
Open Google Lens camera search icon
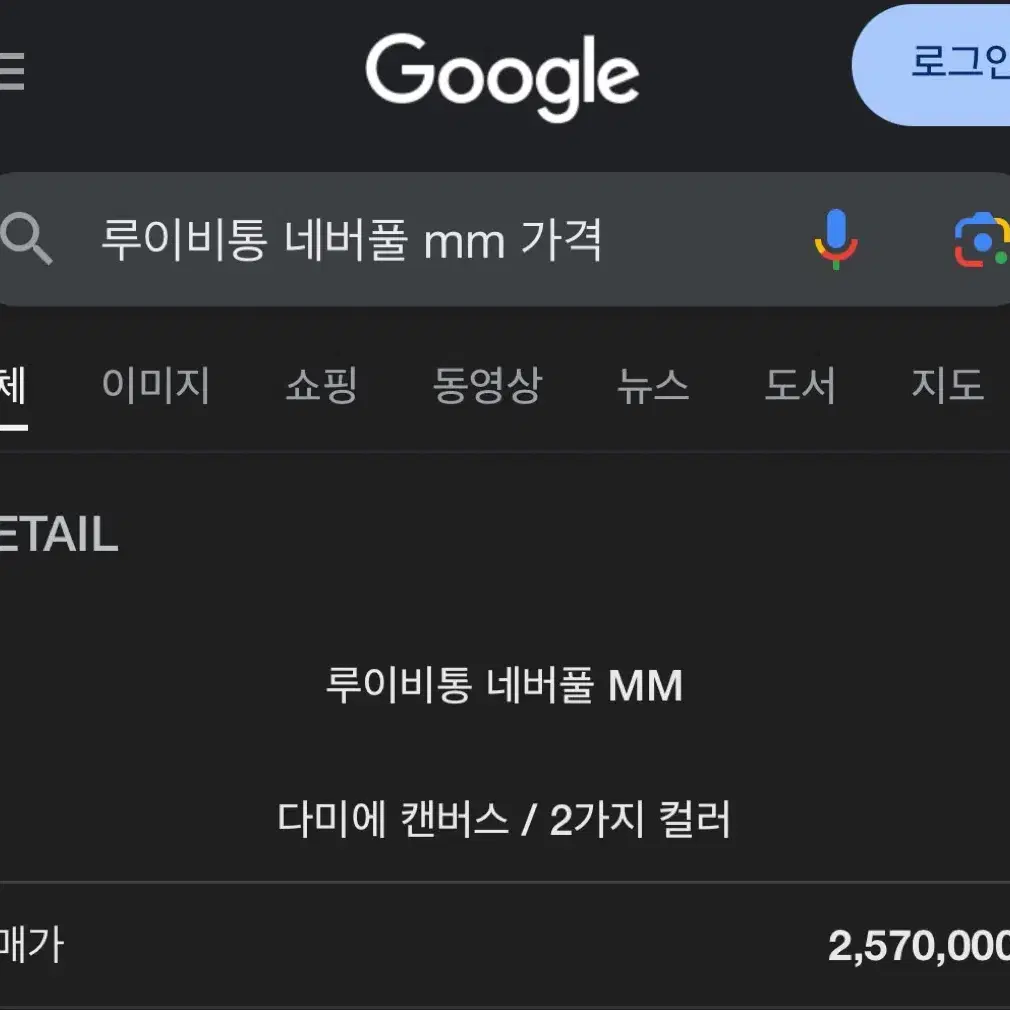click(982, 240)
